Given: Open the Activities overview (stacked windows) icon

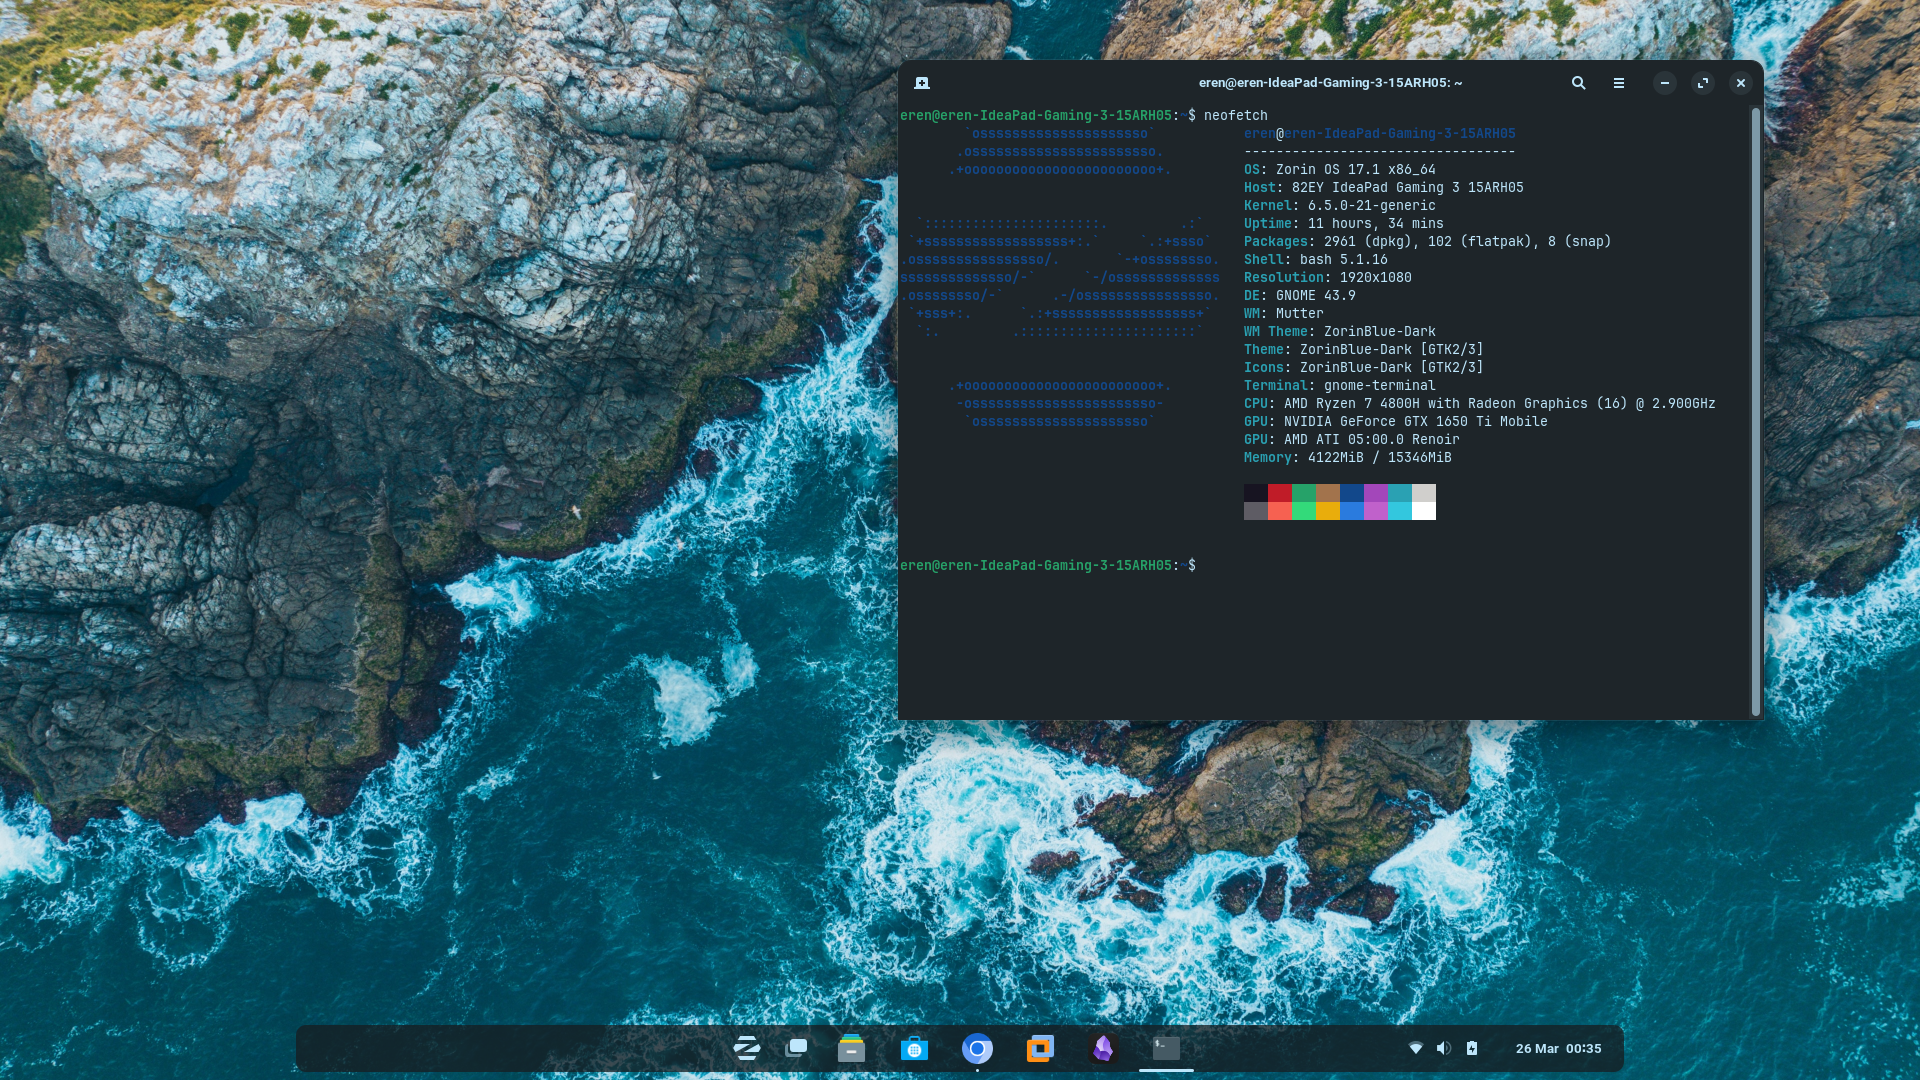Looking at the screenshot, I should 797,1048.
